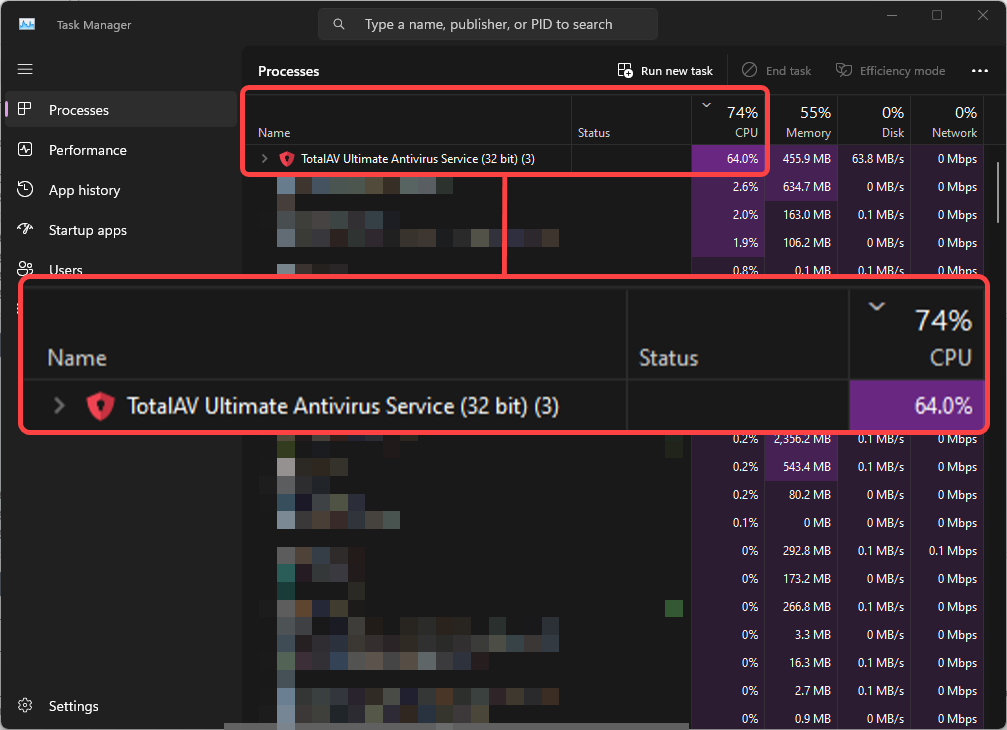Screen dimensions: 1007x730
Task: Click the 3.3 MB memory cell
Action: point(801,635)
